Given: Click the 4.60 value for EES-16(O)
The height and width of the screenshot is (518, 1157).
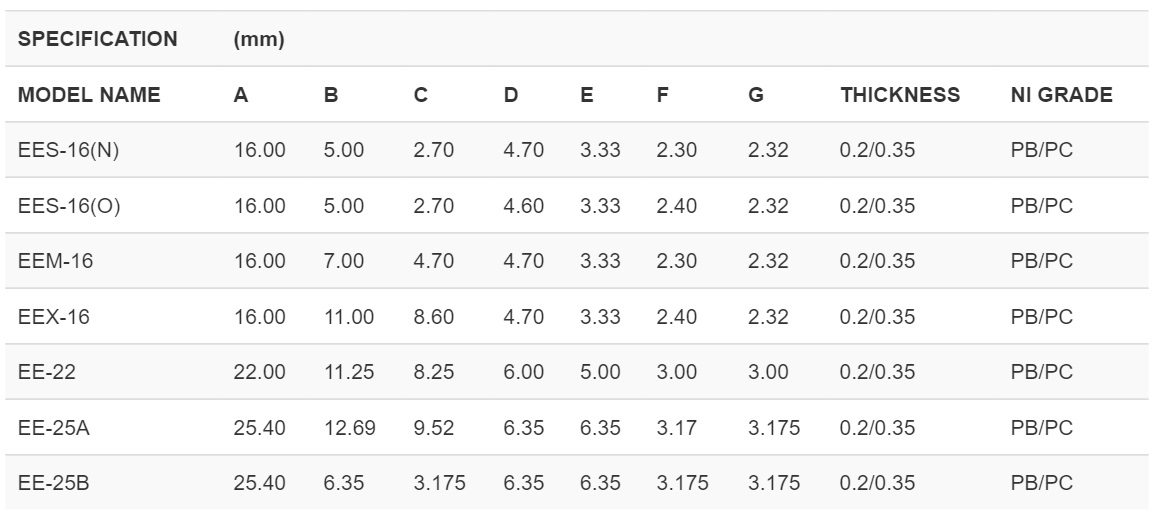Looking at the screenshot, I should 523,206.
